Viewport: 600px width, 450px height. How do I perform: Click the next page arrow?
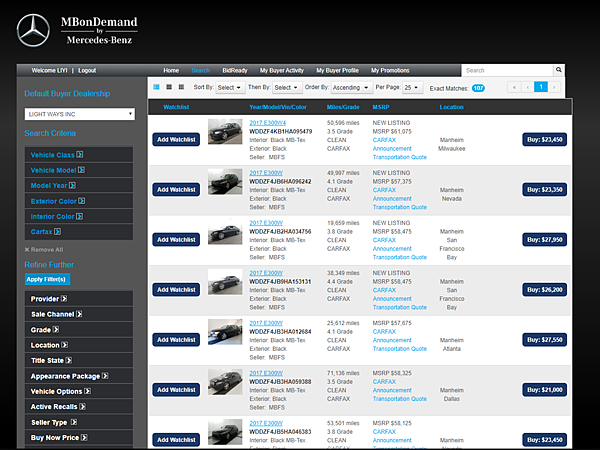point(554,87)
